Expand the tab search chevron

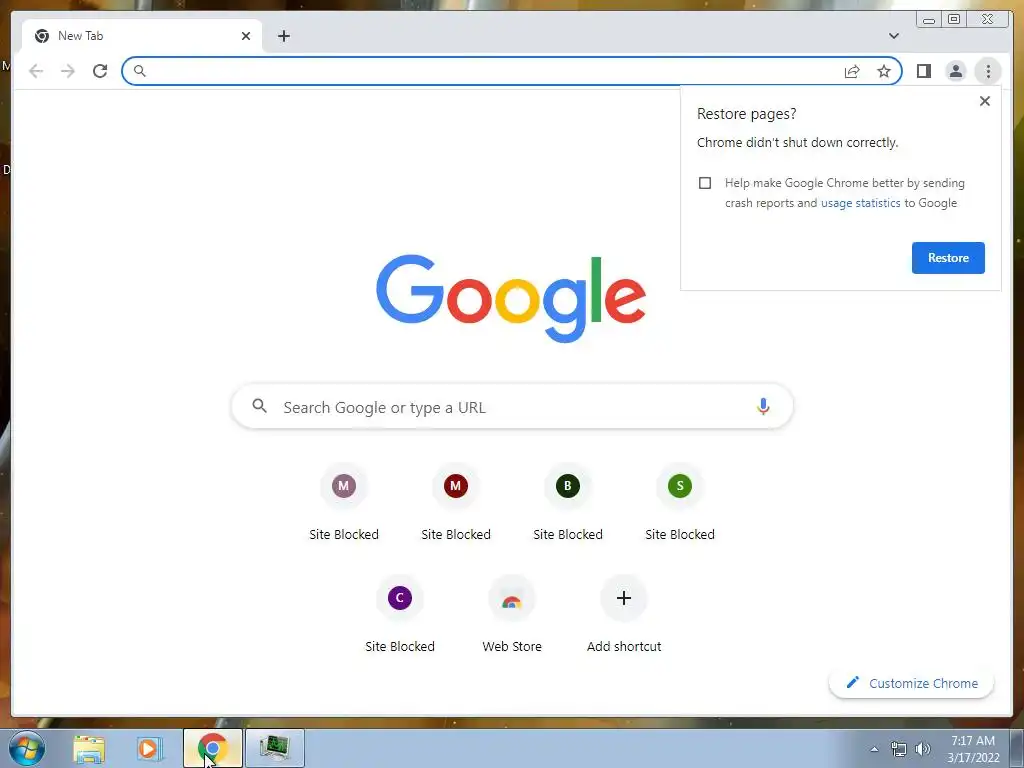click(x=893, y=36)
